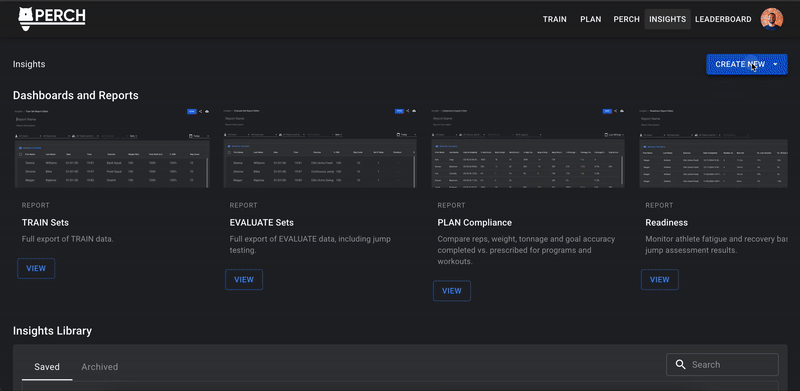
Task: View the Readiness report
Action: (x=660, y=280)
